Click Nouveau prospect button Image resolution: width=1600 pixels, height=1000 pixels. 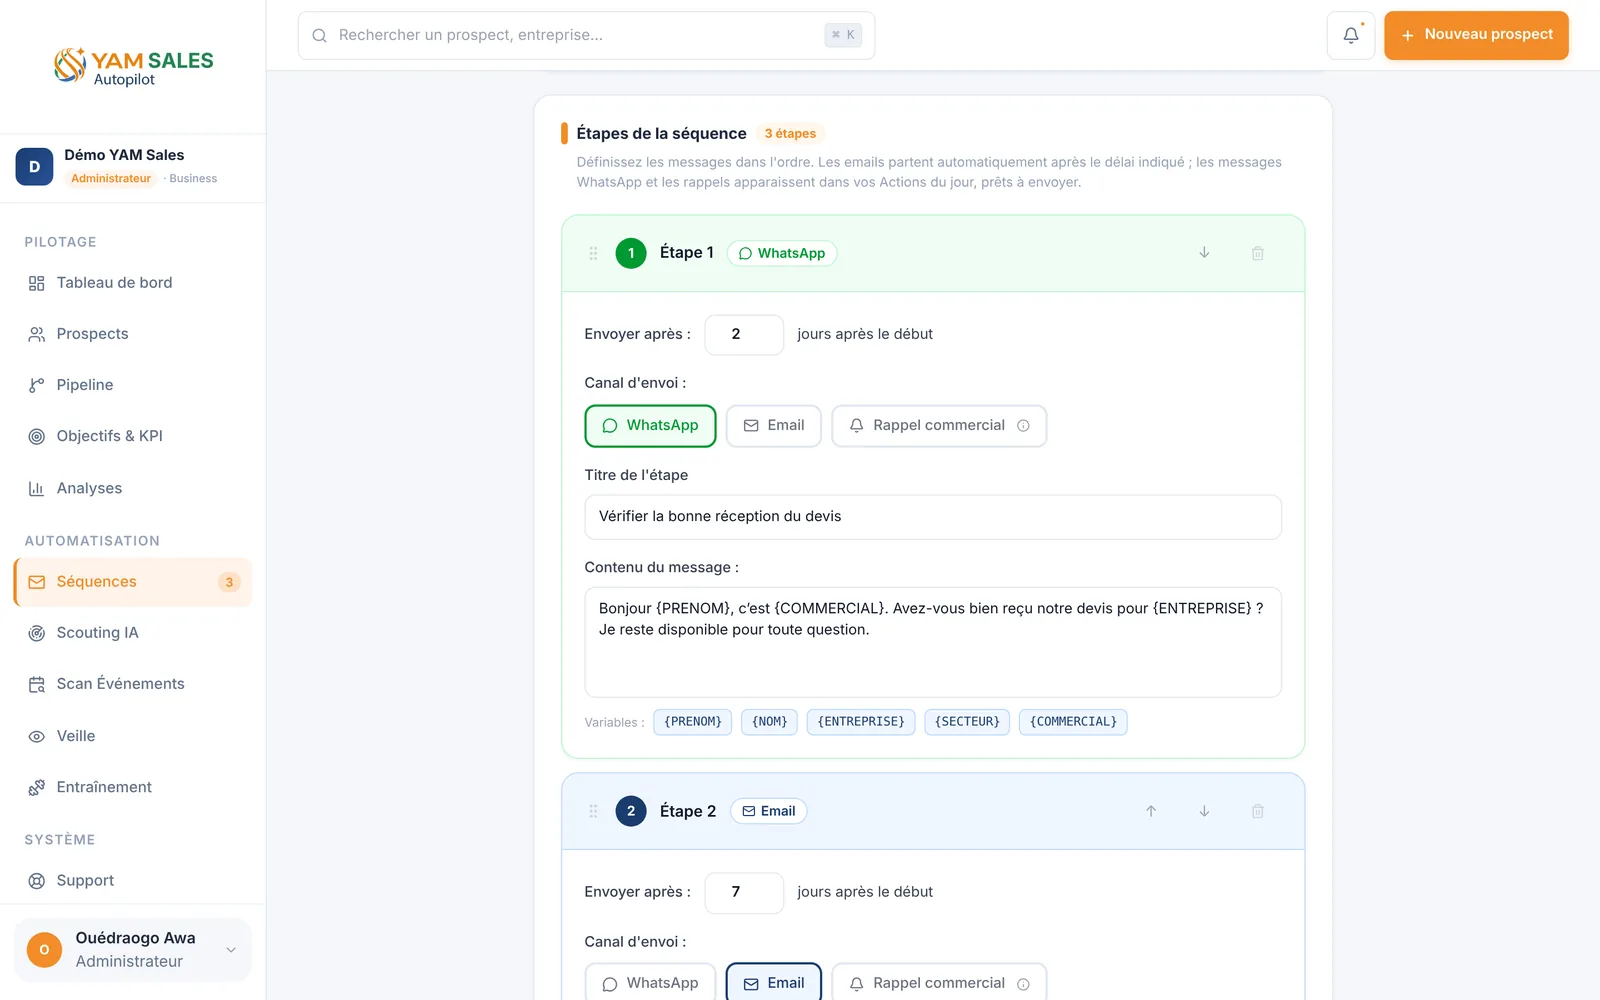pos(1476,35)
